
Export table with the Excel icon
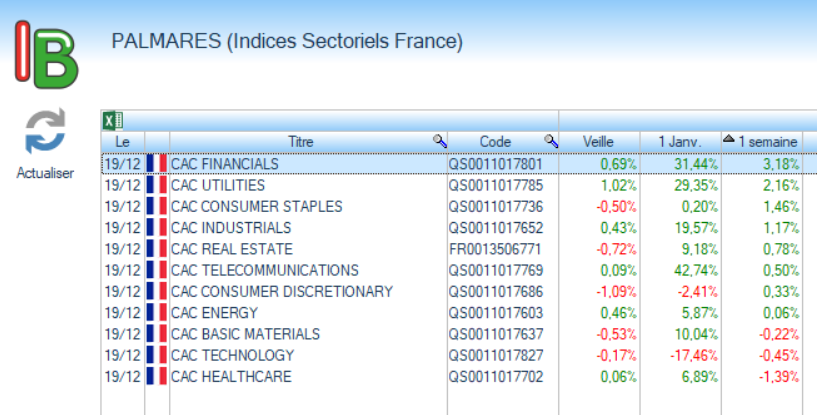[113, 121]
